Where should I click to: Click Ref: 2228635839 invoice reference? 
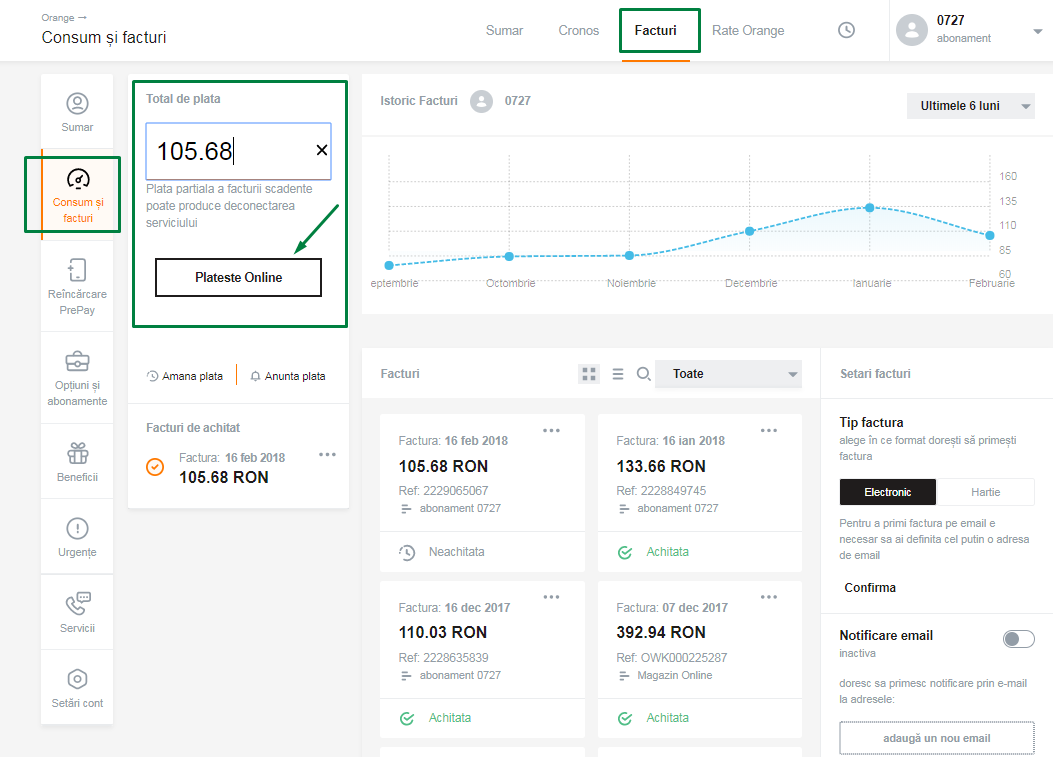[x=443, y=658]
